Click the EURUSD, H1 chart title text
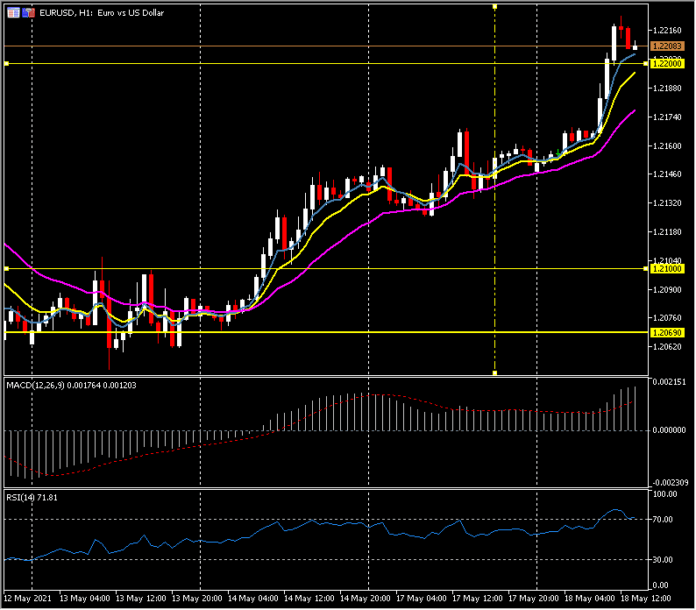This screenshot has height=610, width=696. [102, 13]
